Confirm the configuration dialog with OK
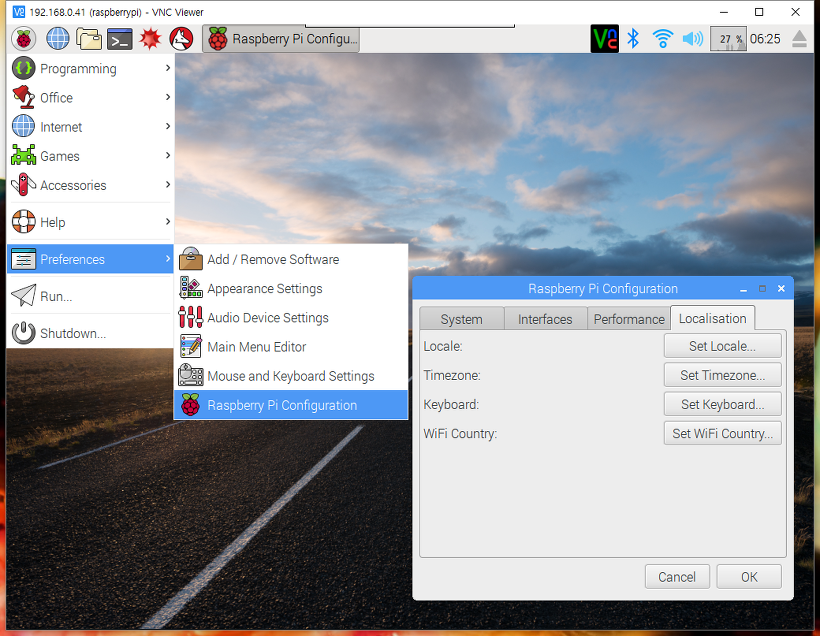The height and width of the screenshot is (636, 820). pyautogui.click(x=749, y=576)
